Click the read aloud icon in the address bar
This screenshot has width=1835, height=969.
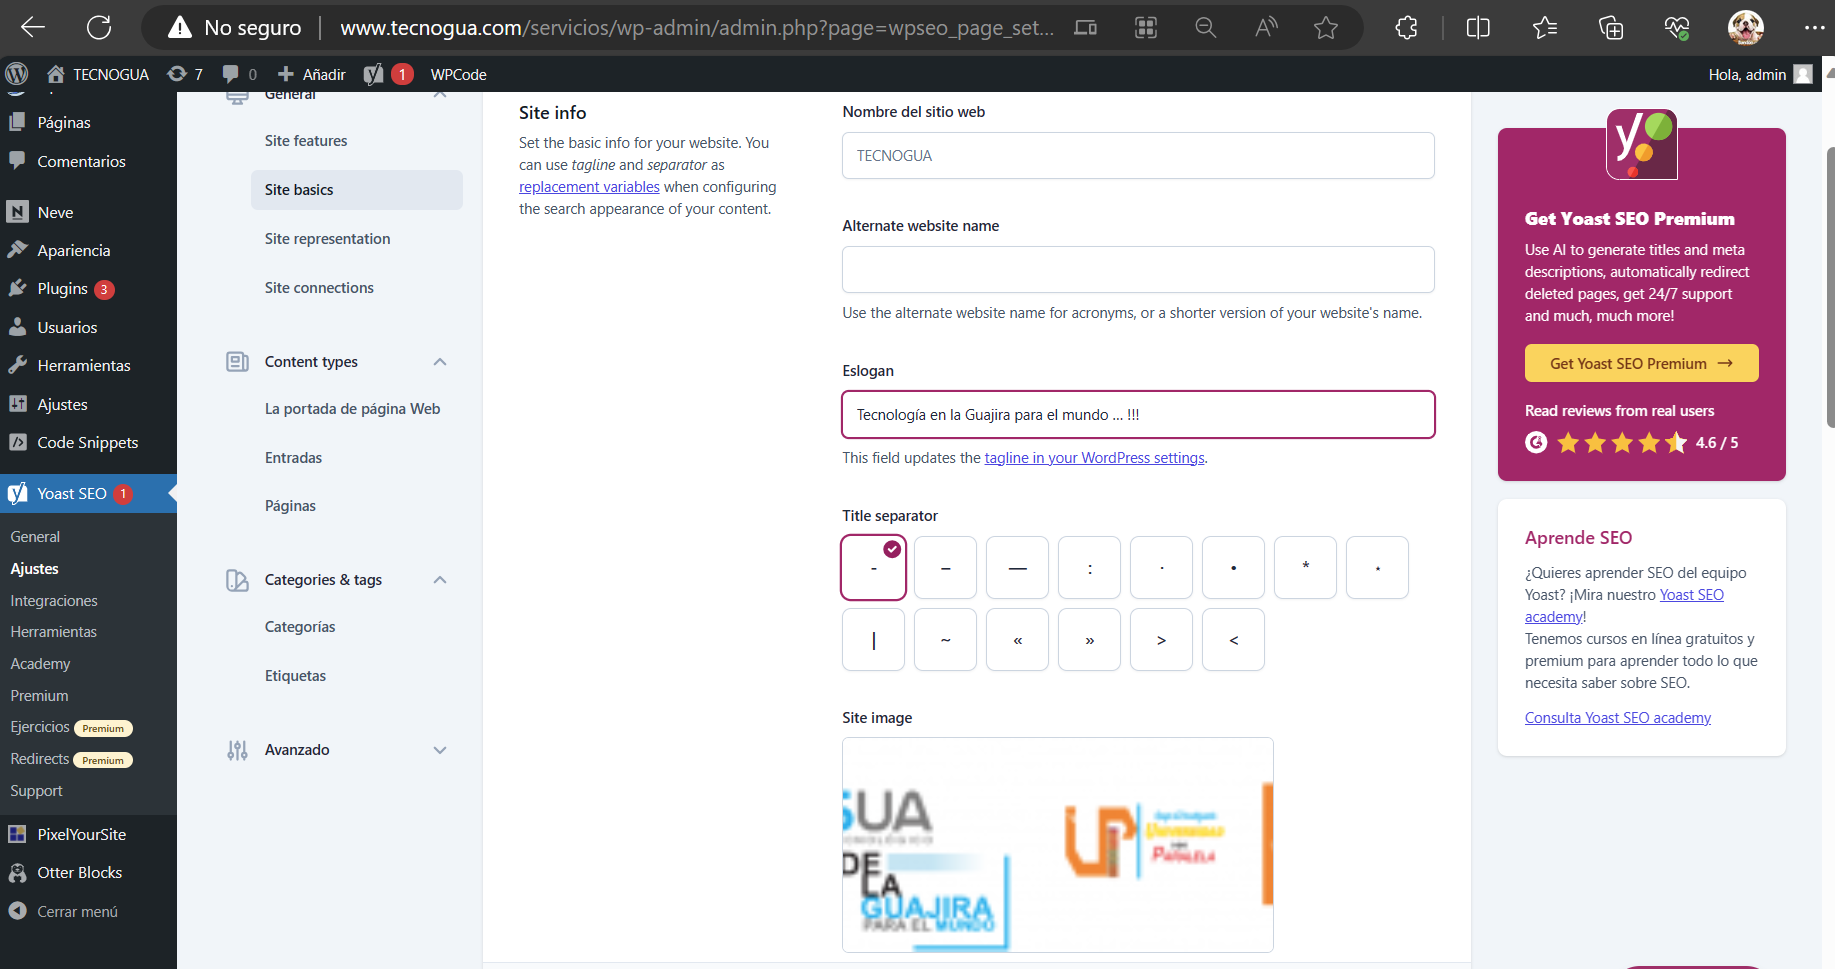pyautogui.click(x=1266, y=28)
